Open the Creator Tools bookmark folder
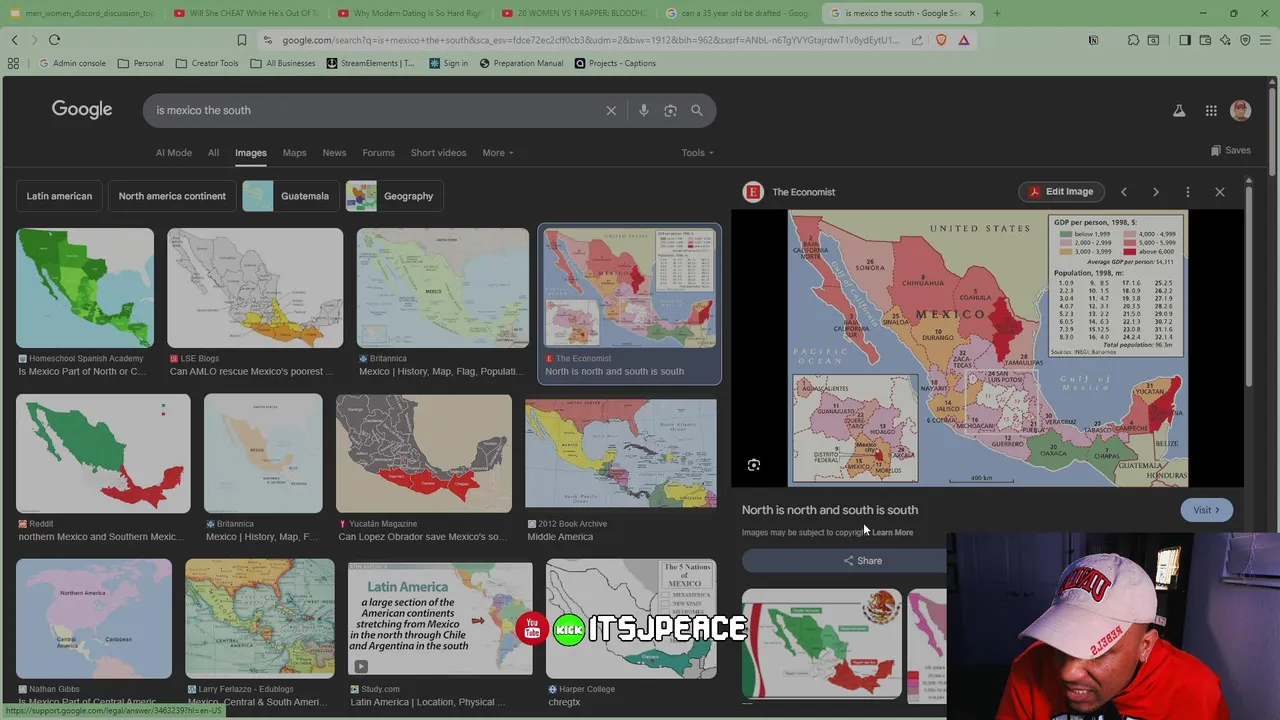The image size is (1280, 720). tap(207, 63)
